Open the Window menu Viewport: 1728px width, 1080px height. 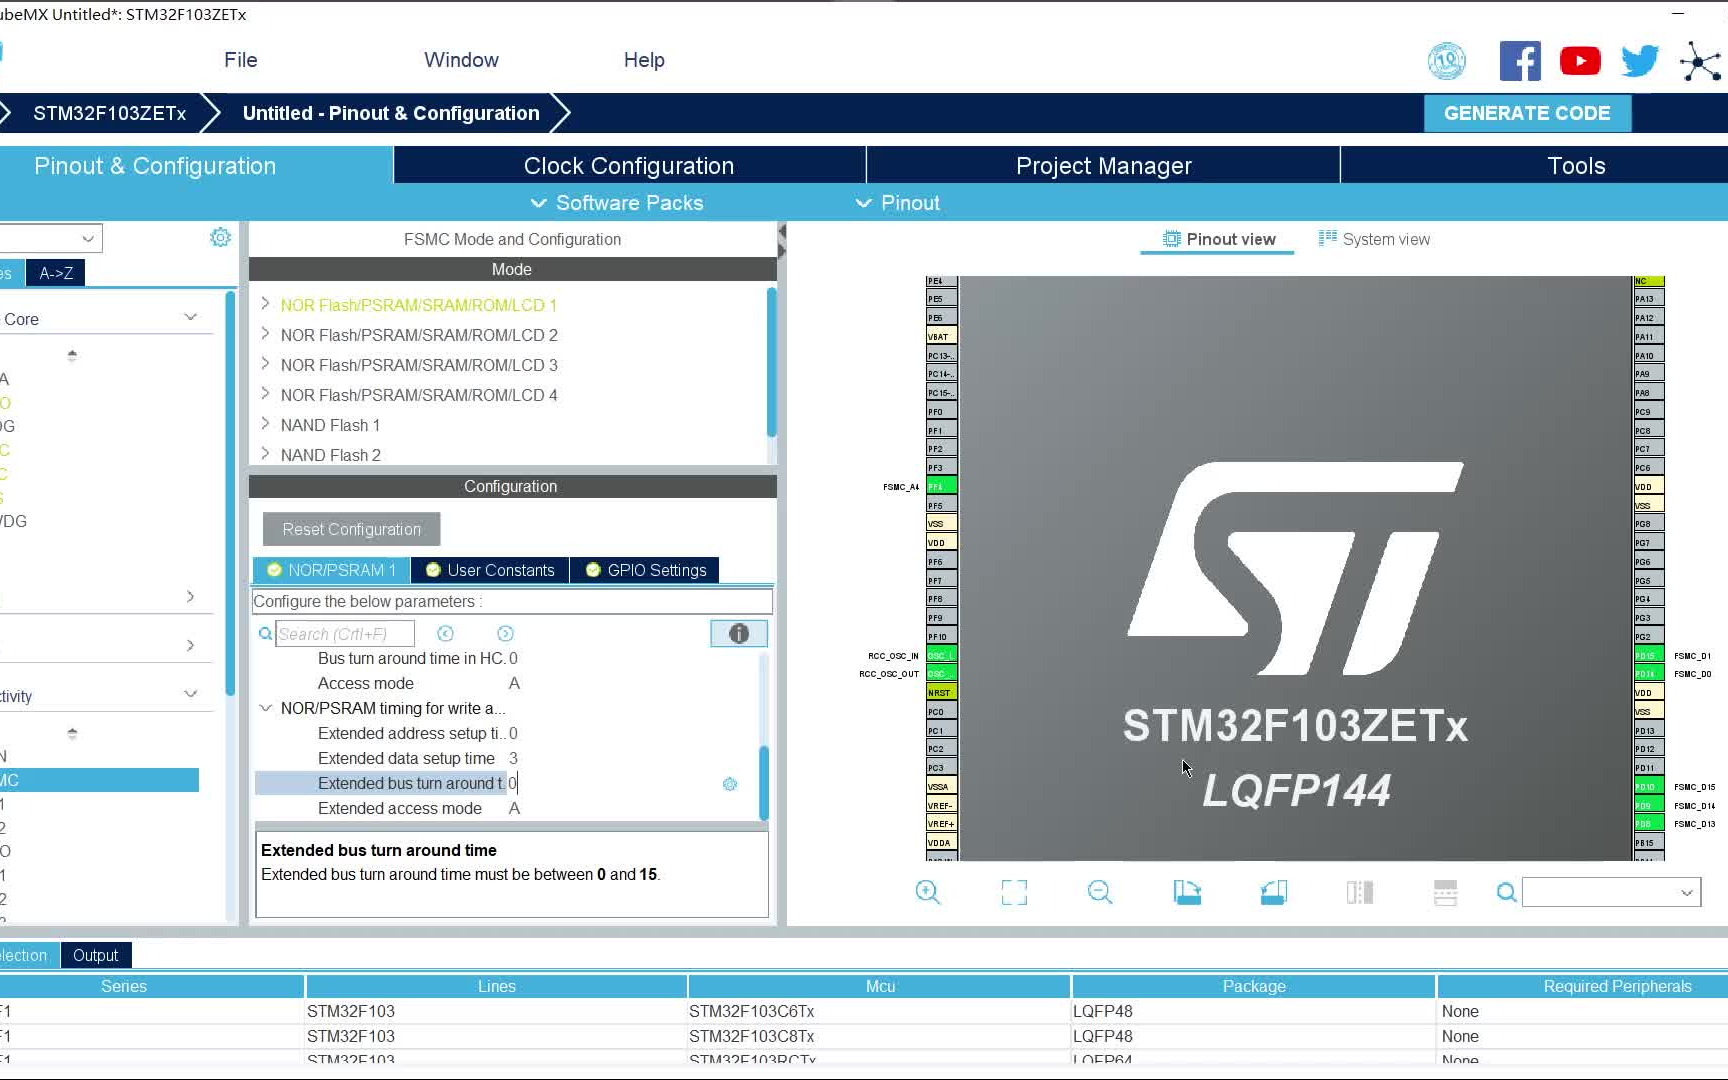click(461, 60)
